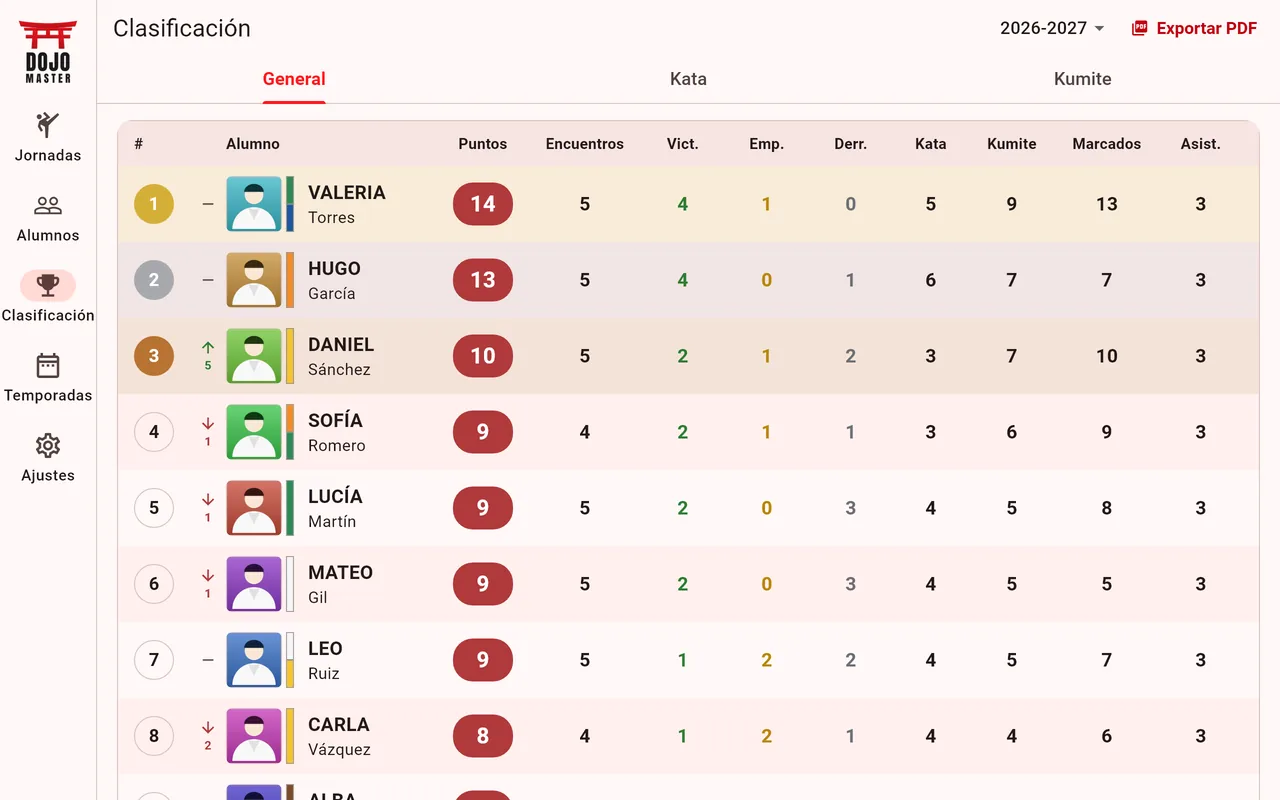Click Hugo García avatar
The image size is (1280, 800).
click(254, 280)
